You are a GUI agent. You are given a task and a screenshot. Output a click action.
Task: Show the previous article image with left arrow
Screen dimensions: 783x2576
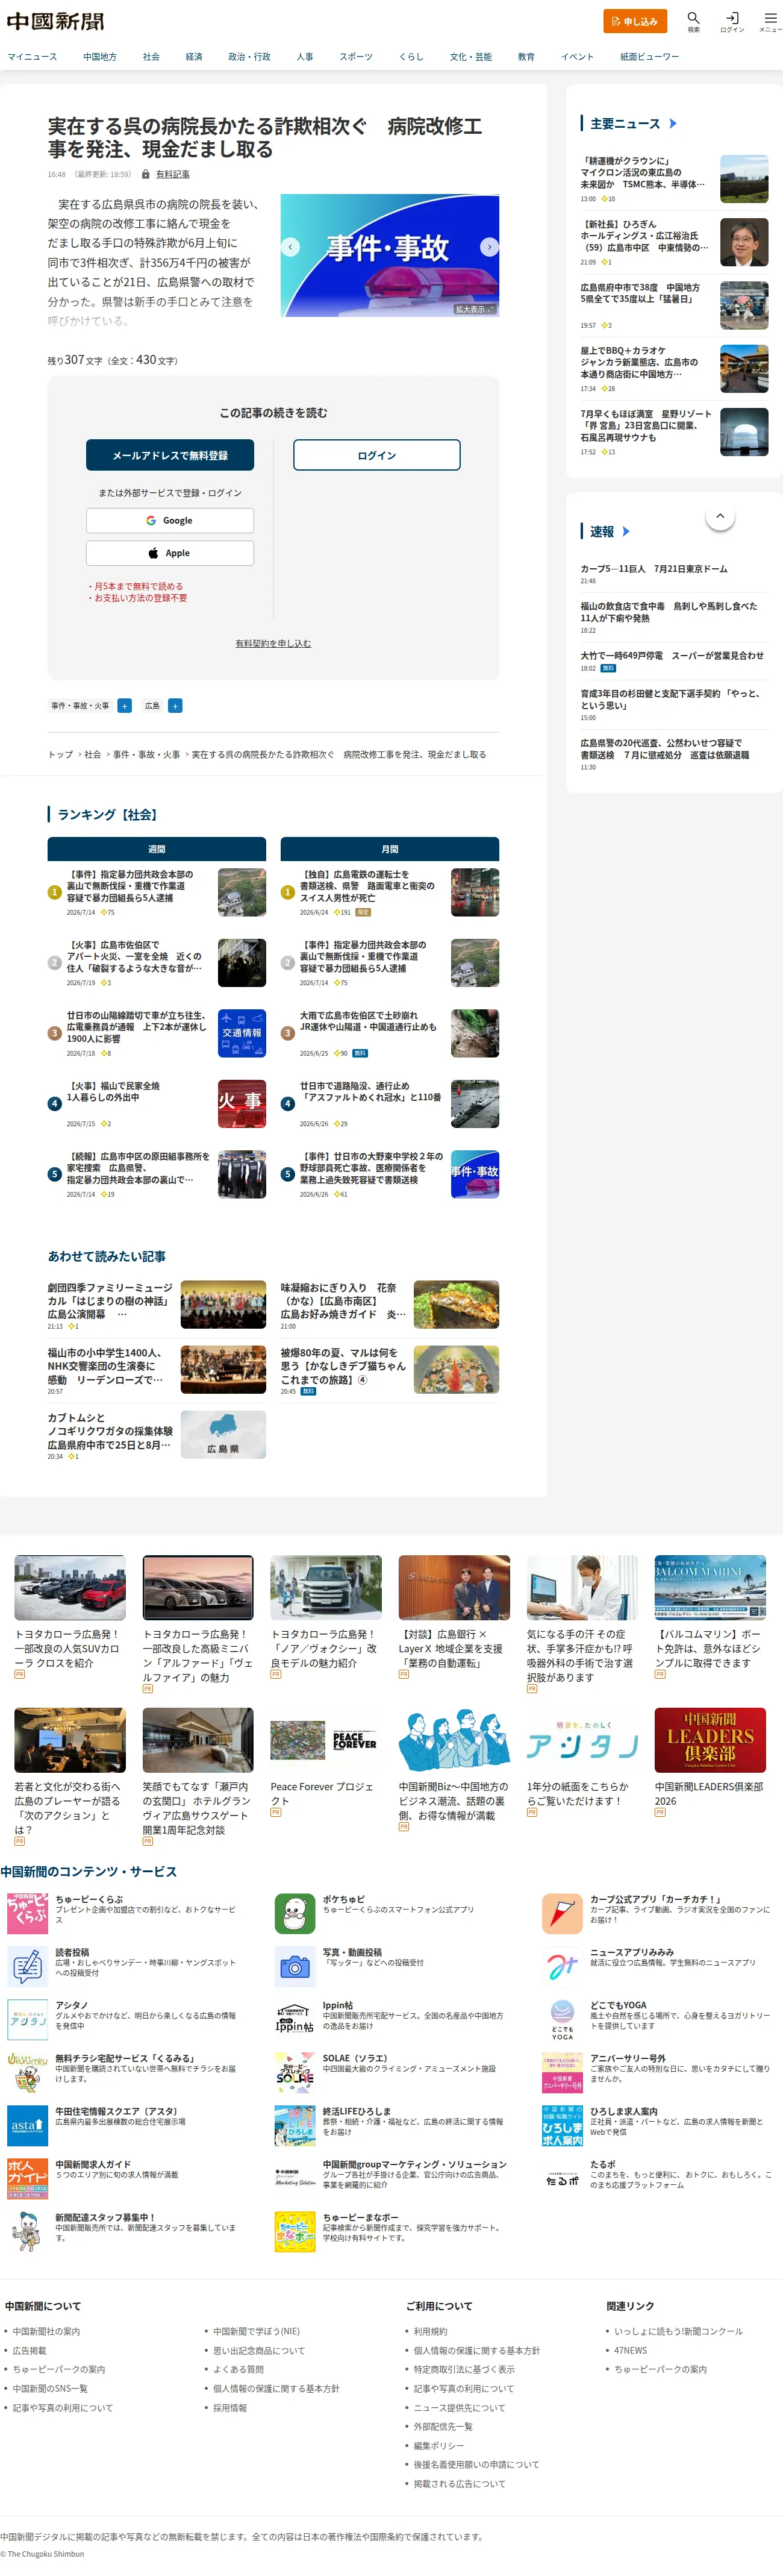[x=291, y=246]
